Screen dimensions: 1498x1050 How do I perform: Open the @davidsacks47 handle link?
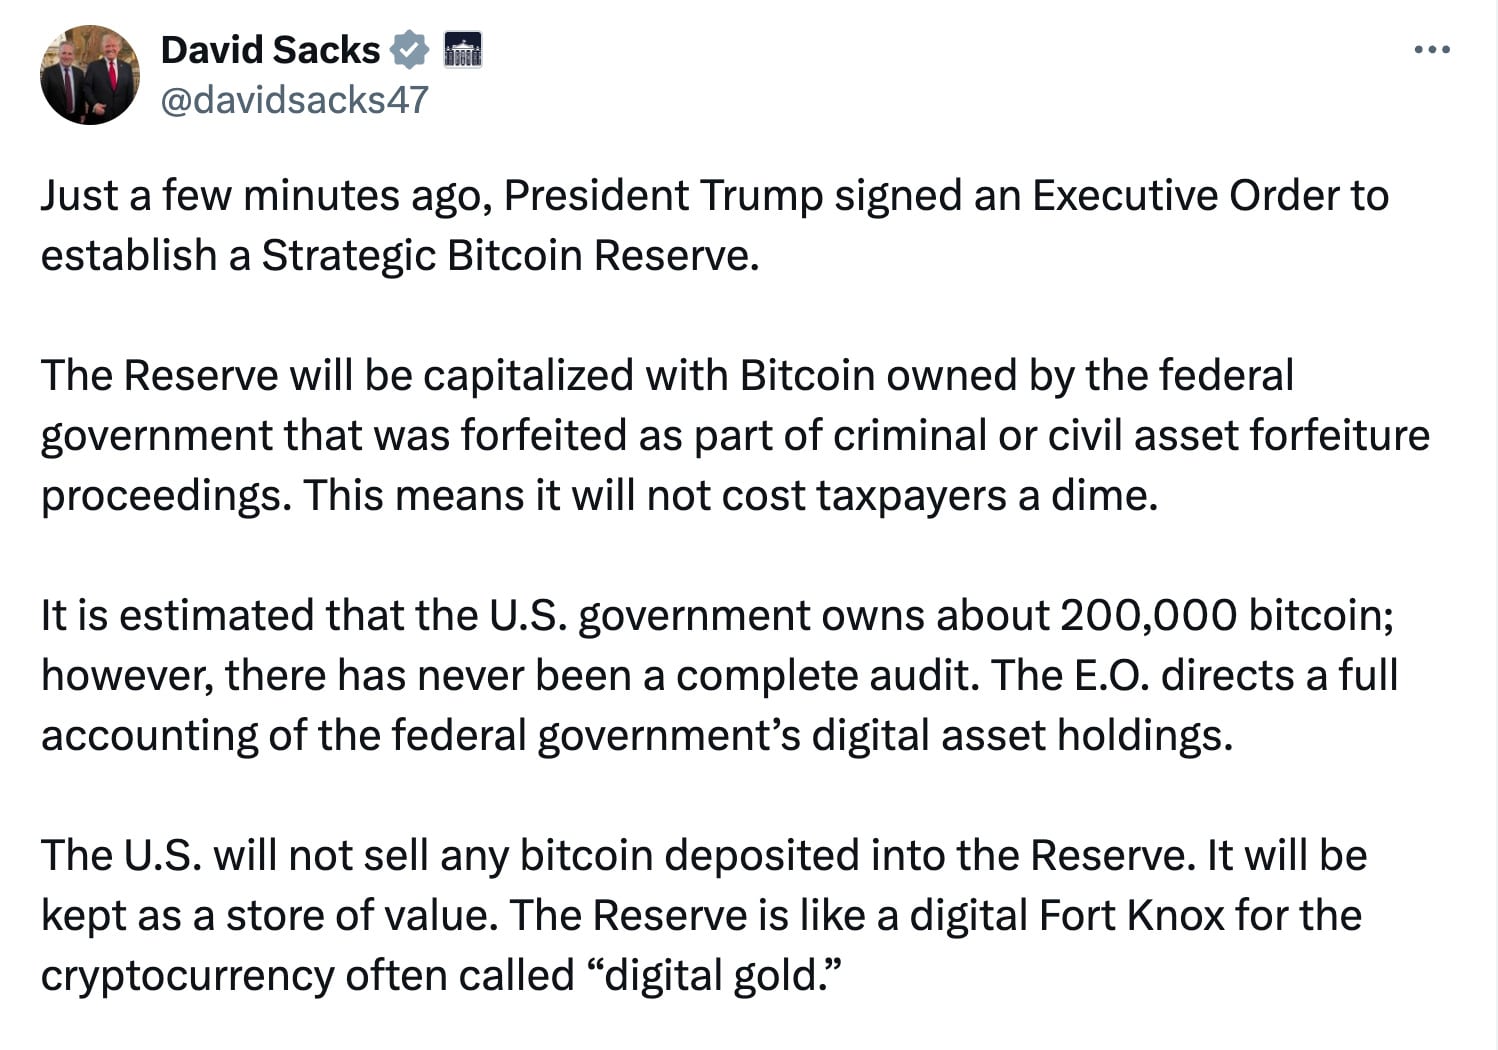294,100
